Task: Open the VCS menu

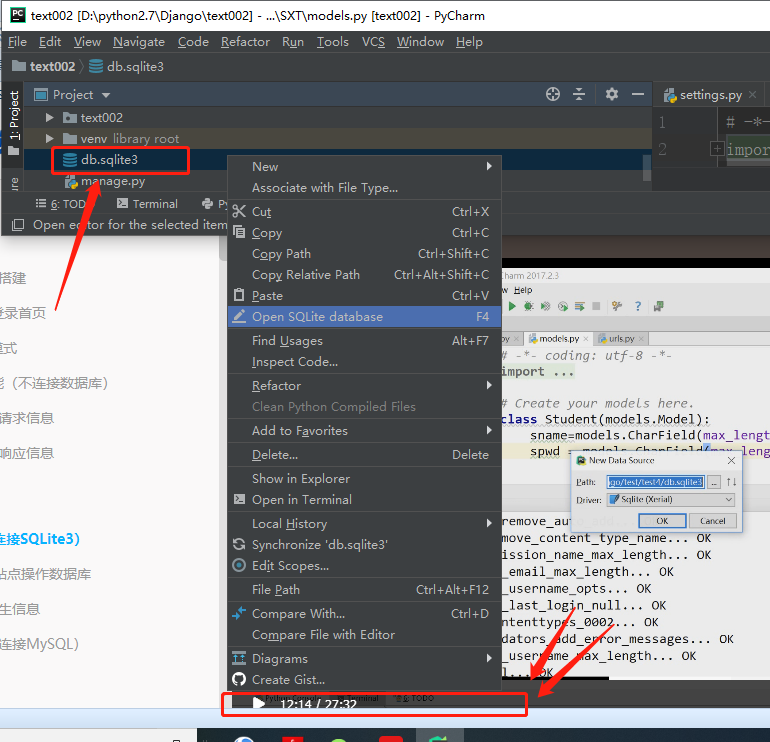Action: point(373,42)
